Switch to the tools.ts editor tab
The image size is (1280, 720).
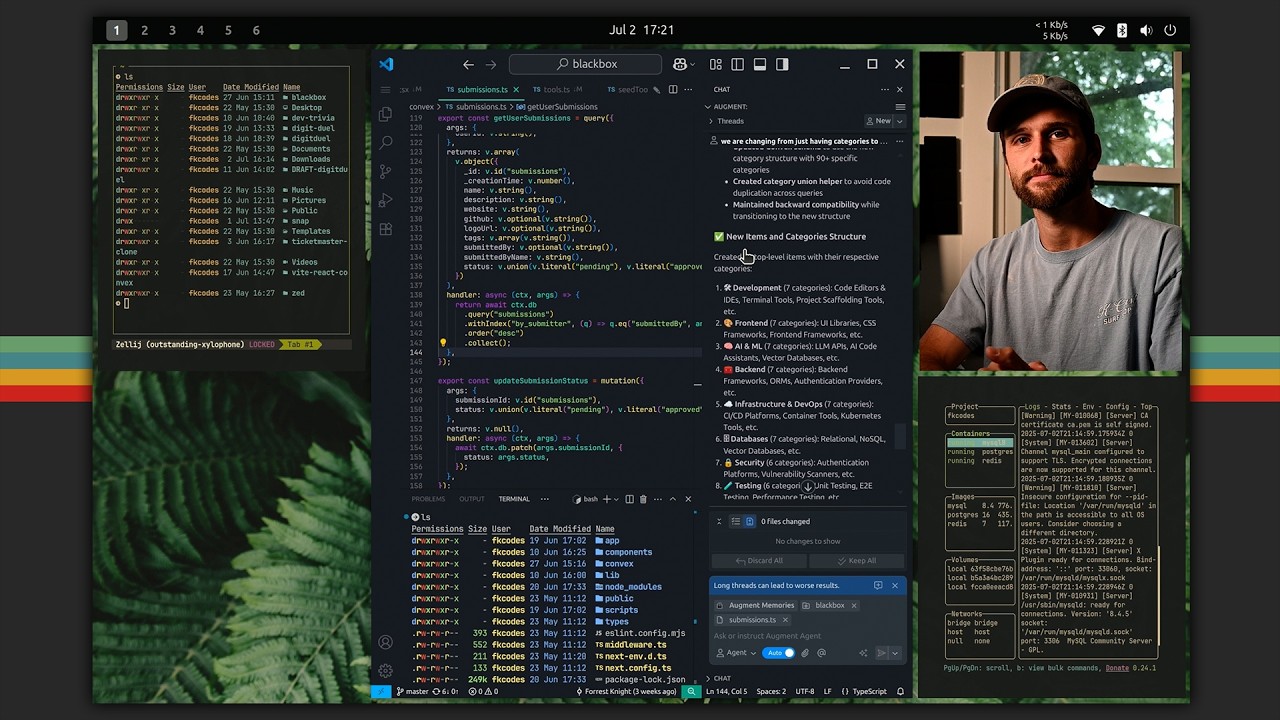[556, 89]
